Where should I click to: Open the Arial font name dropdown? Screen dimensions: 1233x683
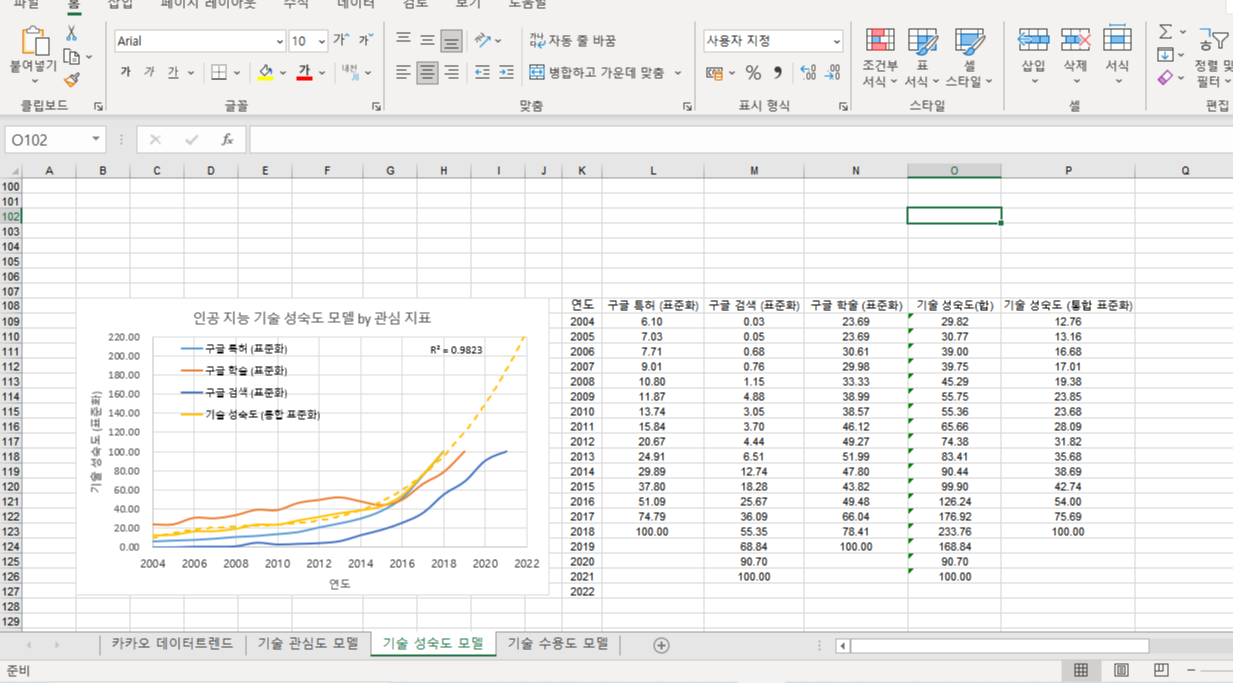pos(279,41)
